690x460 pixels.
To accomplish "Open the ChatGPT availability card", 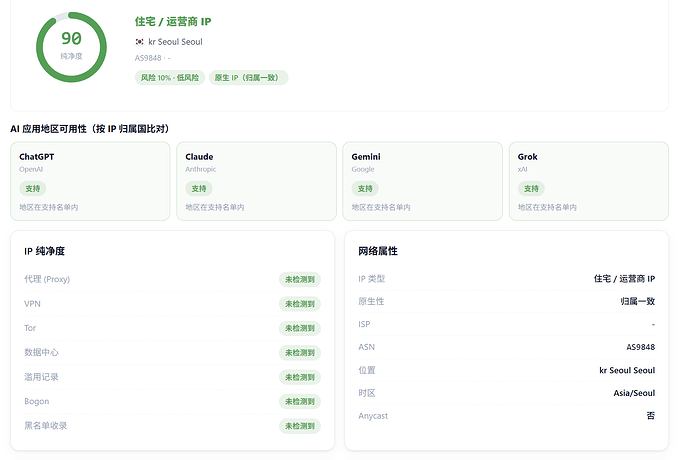I will click(x=90, y=181).
